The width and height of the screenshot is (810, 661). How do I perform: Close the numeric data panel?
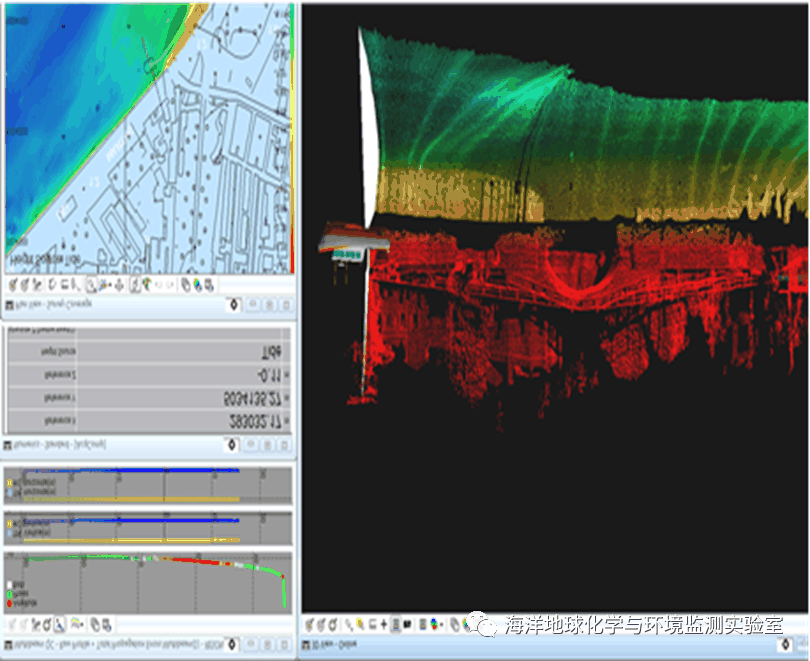tap(286, 444)
